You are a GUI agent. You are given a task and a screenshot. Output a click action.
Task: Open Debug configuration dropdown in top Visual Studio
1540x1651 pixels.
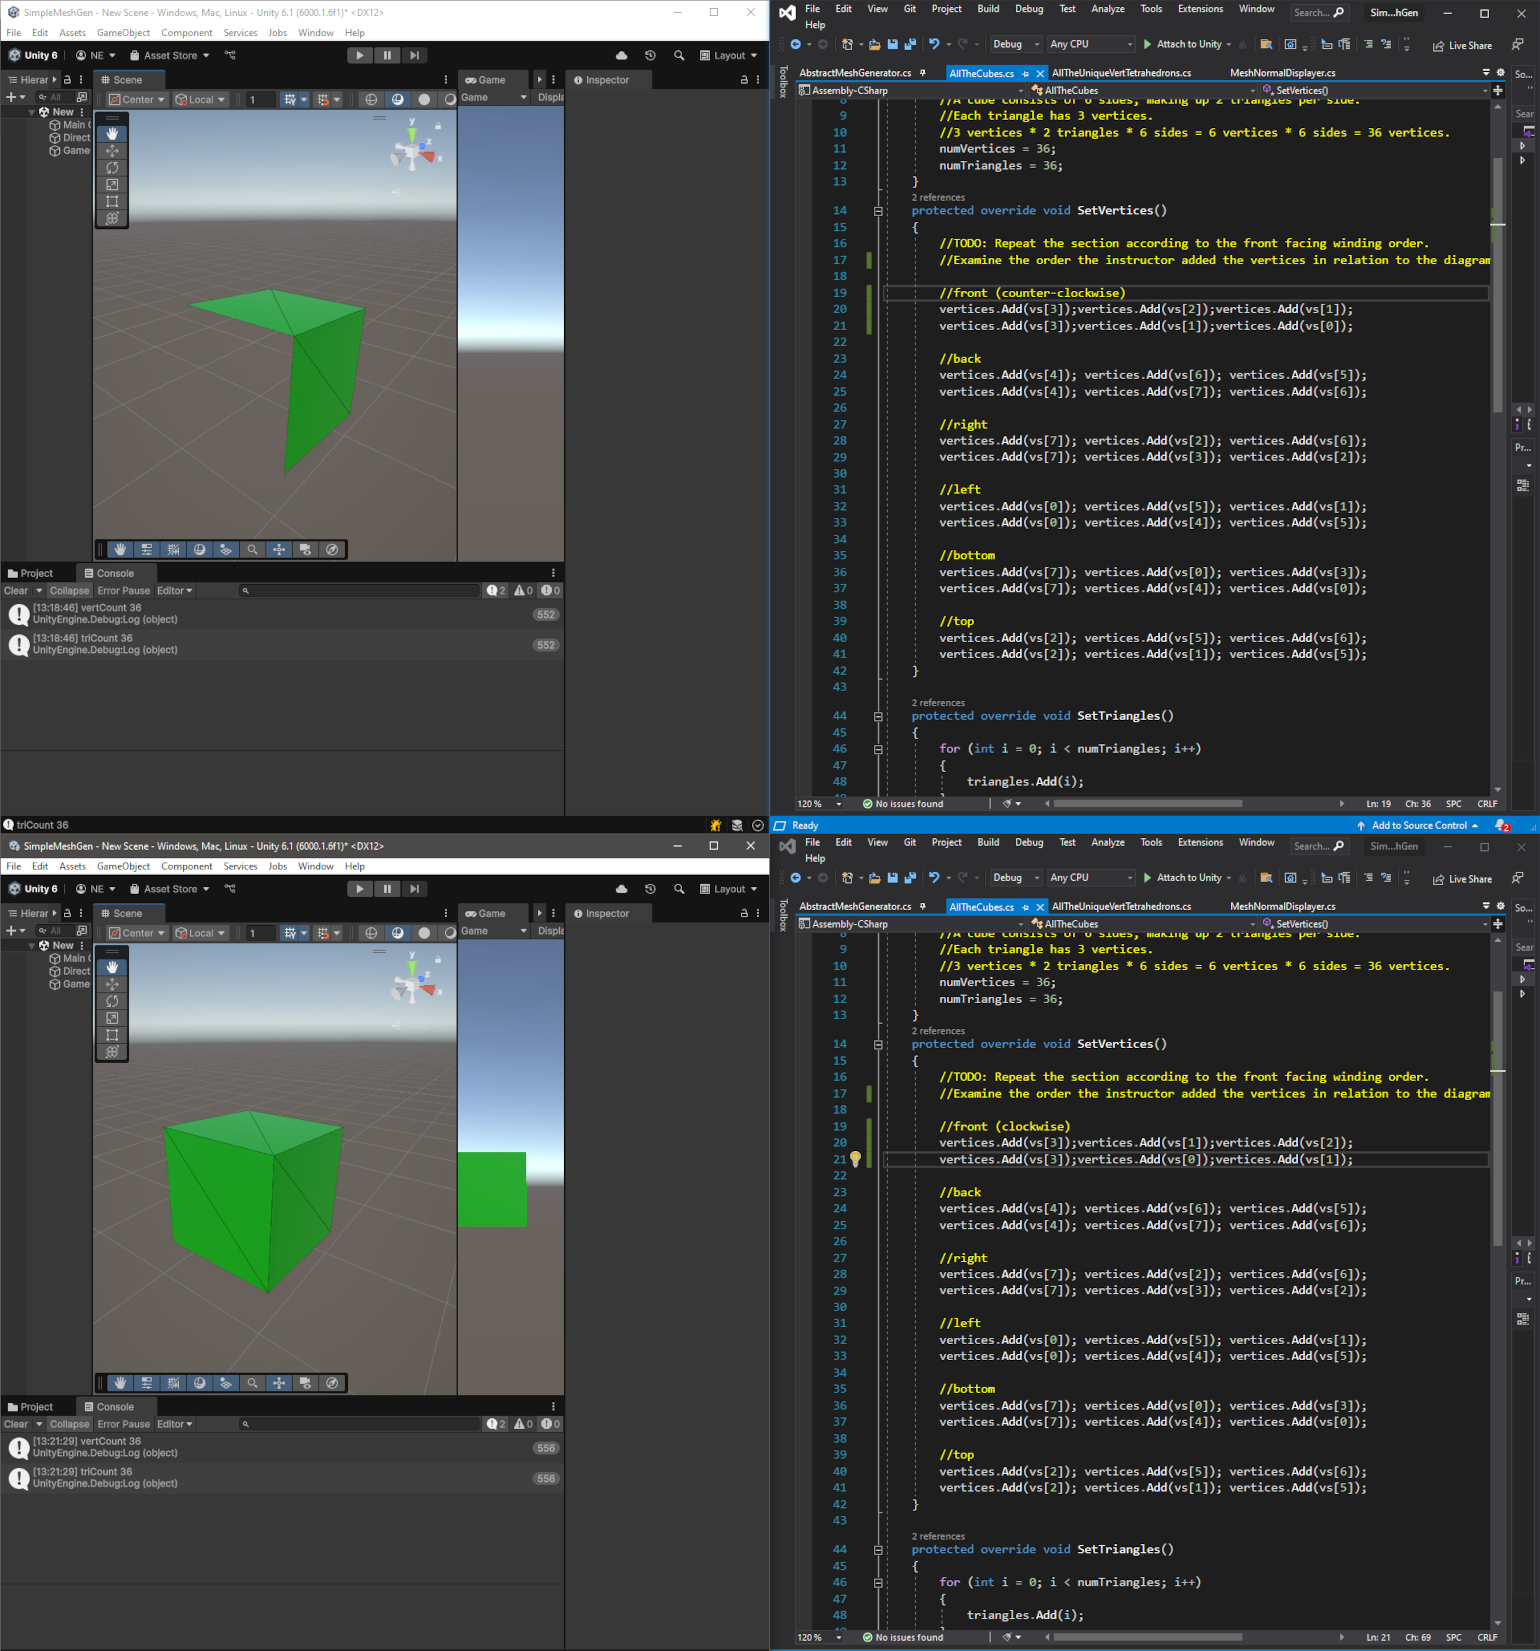tap(1016, 44)
